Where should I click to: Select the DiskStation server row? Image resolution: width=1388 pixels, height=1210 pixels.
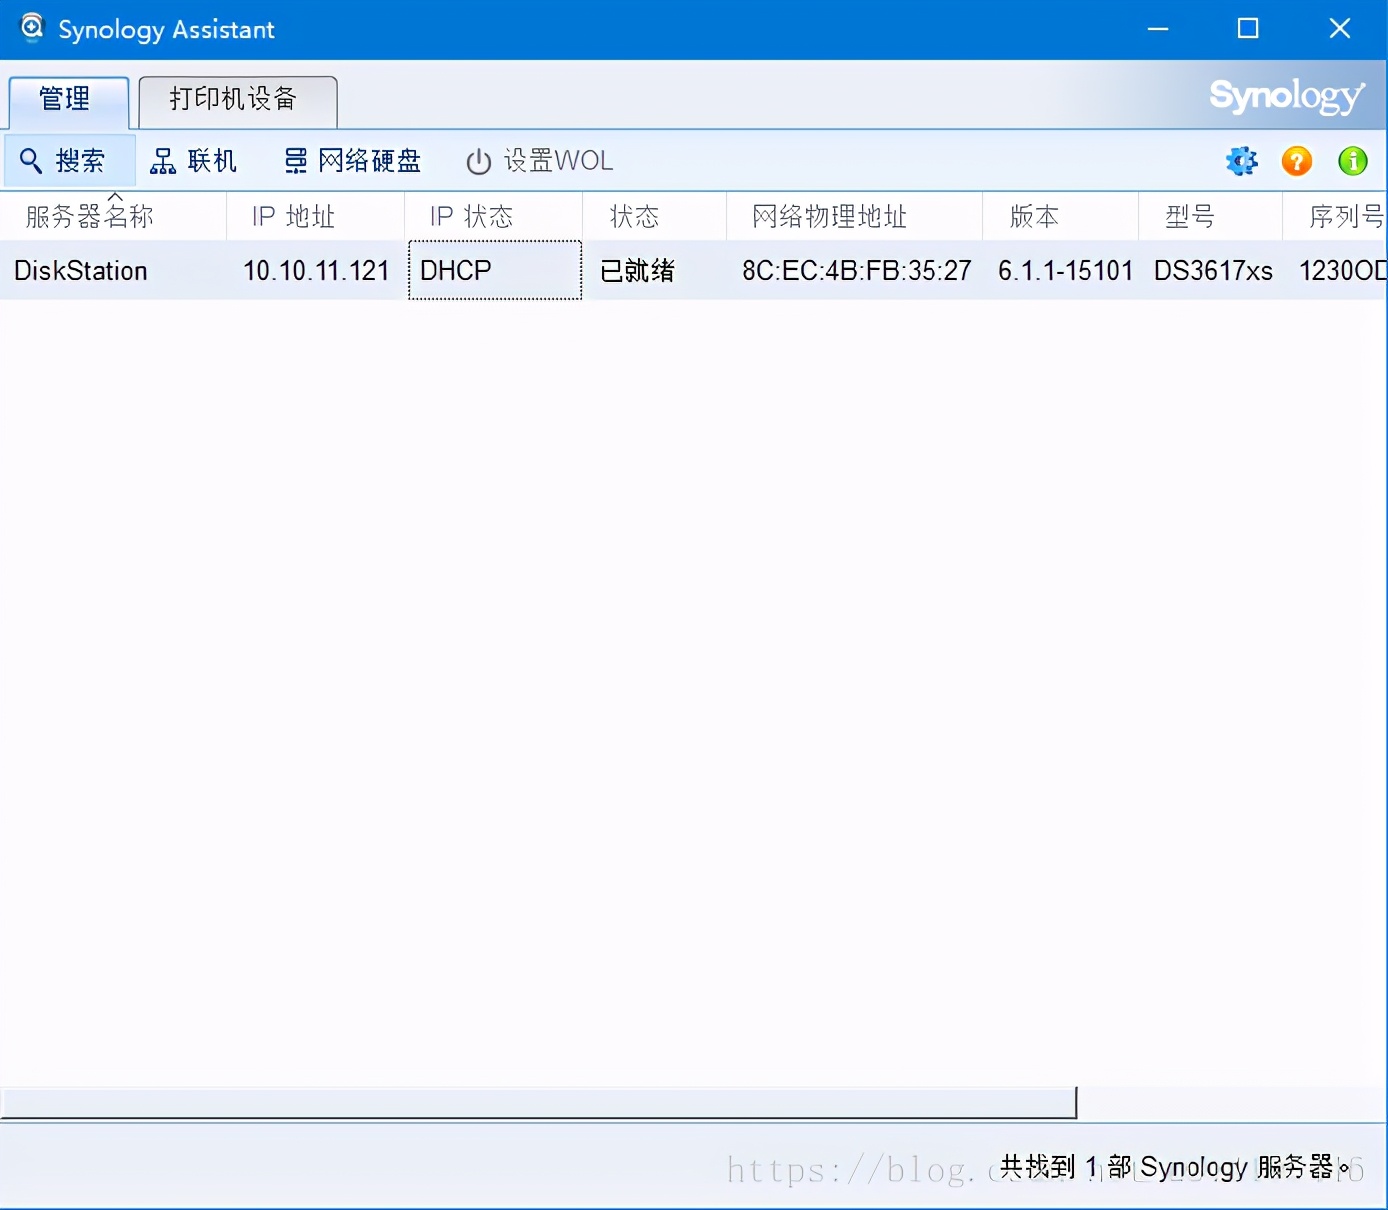(80, 270)
